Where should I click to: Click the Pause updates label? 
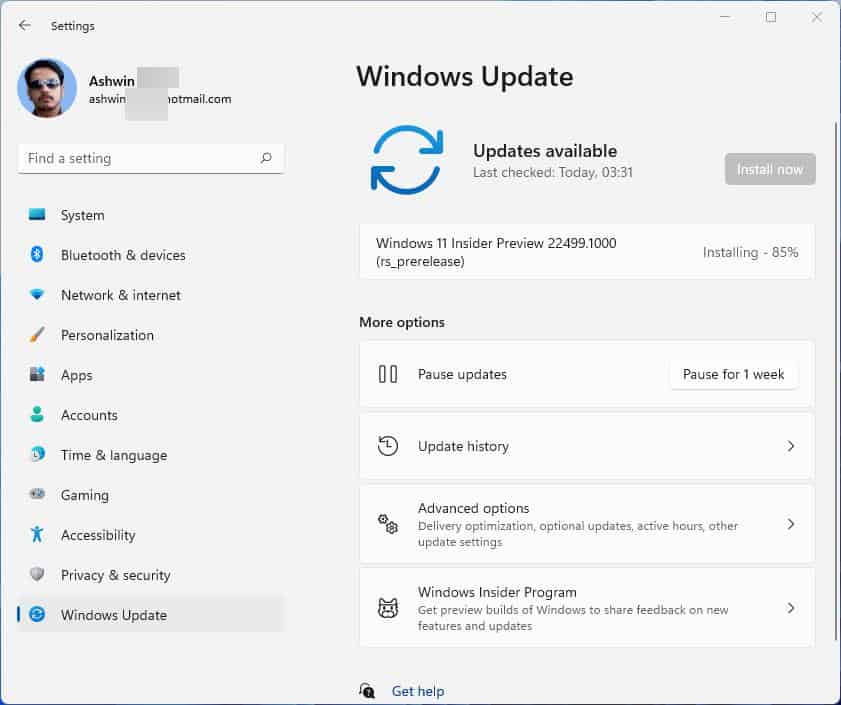point(462,374)
